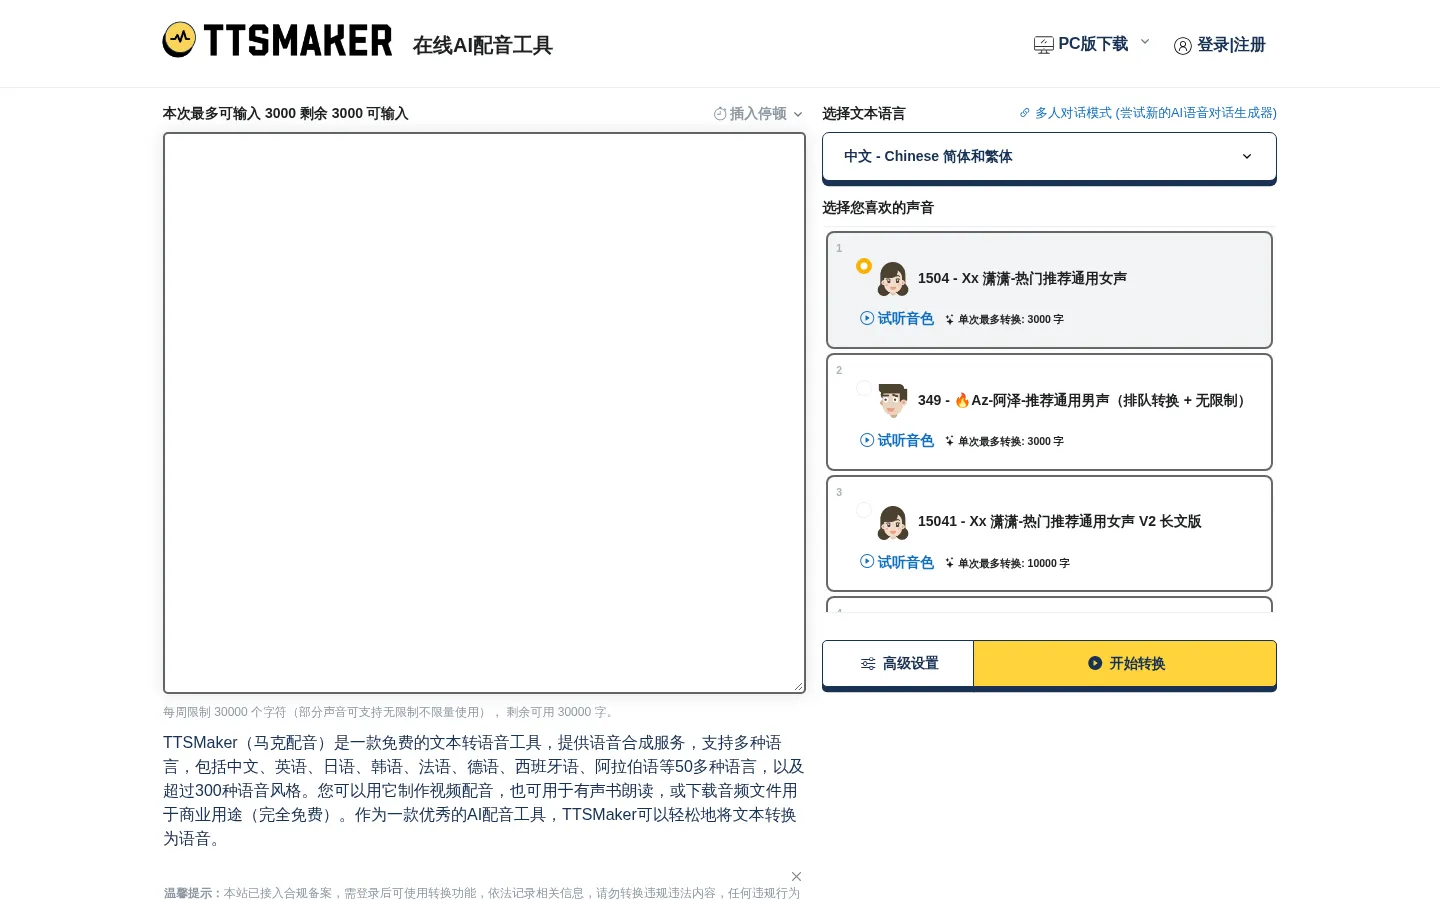This screenshot has height=900, width=1440.
Task: Select voice 1504 Xx 潇潇 radio button
Action: [x=864, y=266]
